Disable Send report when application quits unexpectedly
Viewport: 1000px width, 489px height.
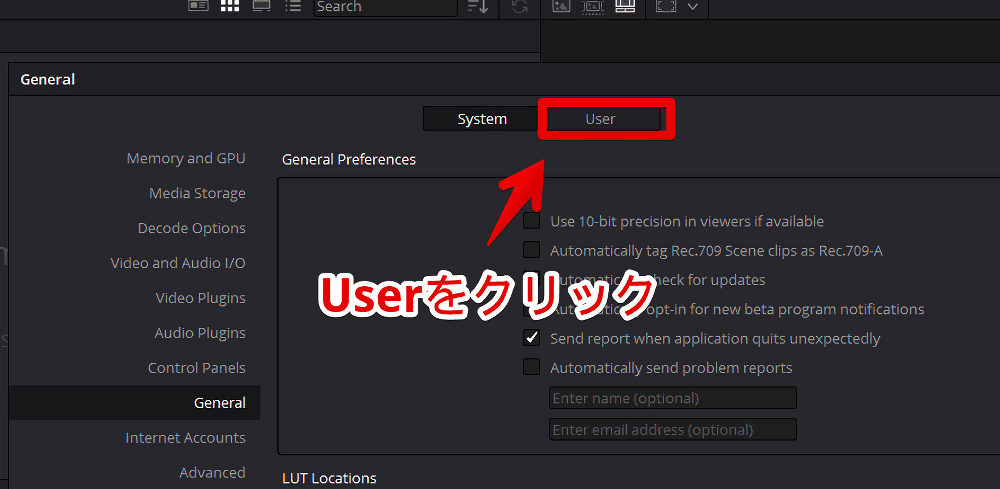tap(531, 339)
